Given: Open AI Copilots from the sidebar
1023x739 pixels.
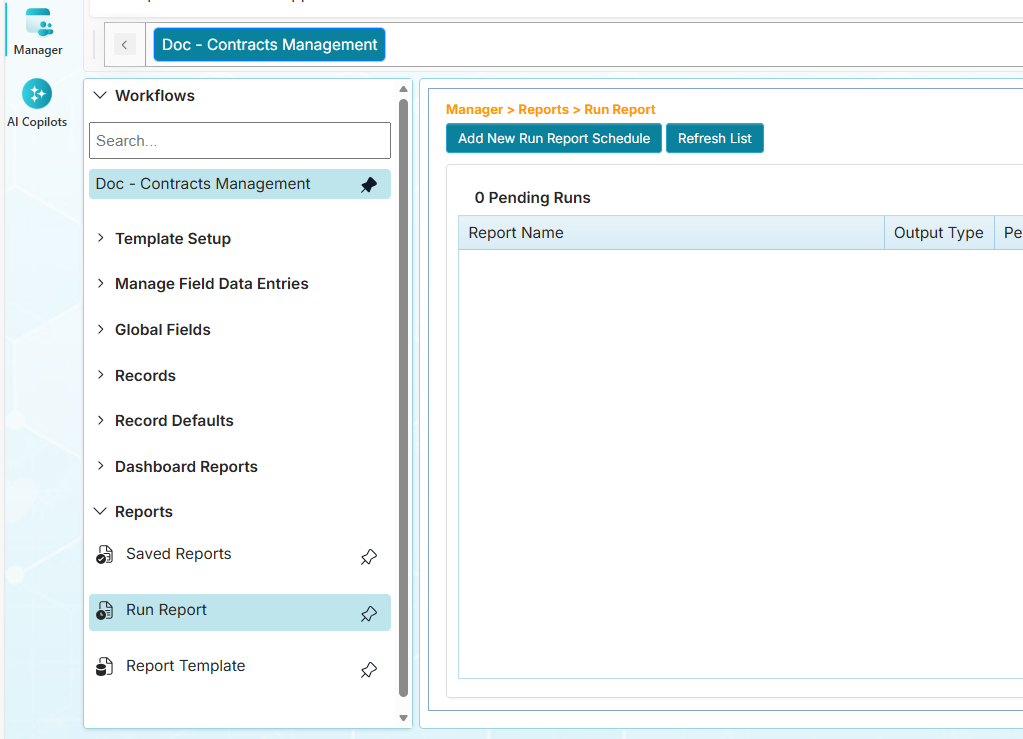Looking at the screenshot, I should (x=37, y=95).
